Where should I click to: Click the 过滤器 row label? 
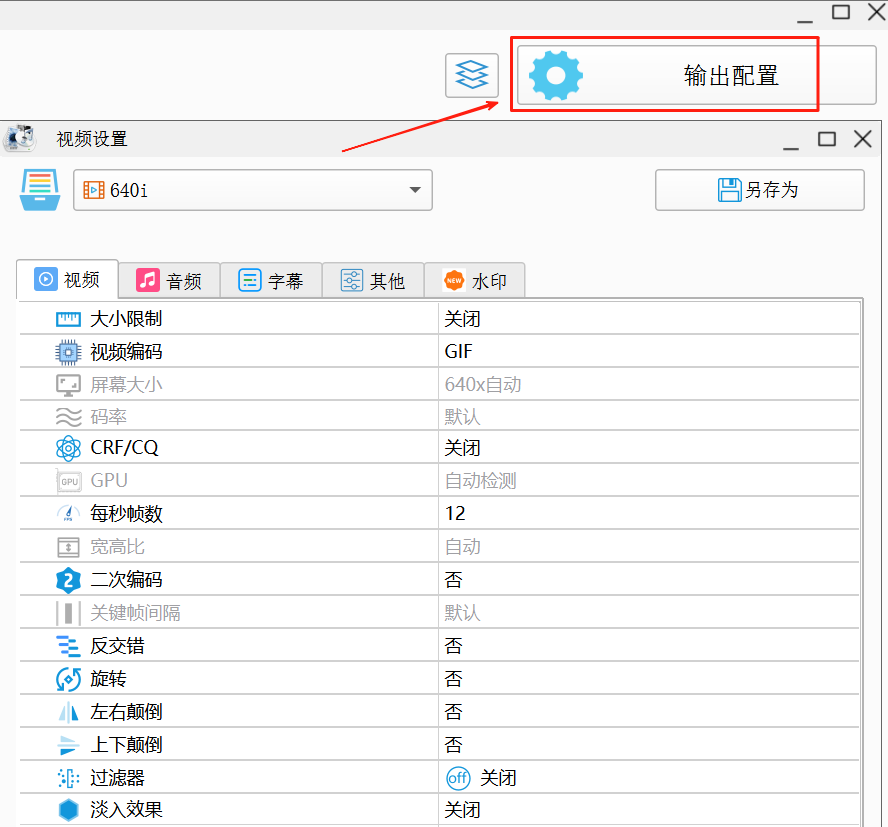point(117,778)
